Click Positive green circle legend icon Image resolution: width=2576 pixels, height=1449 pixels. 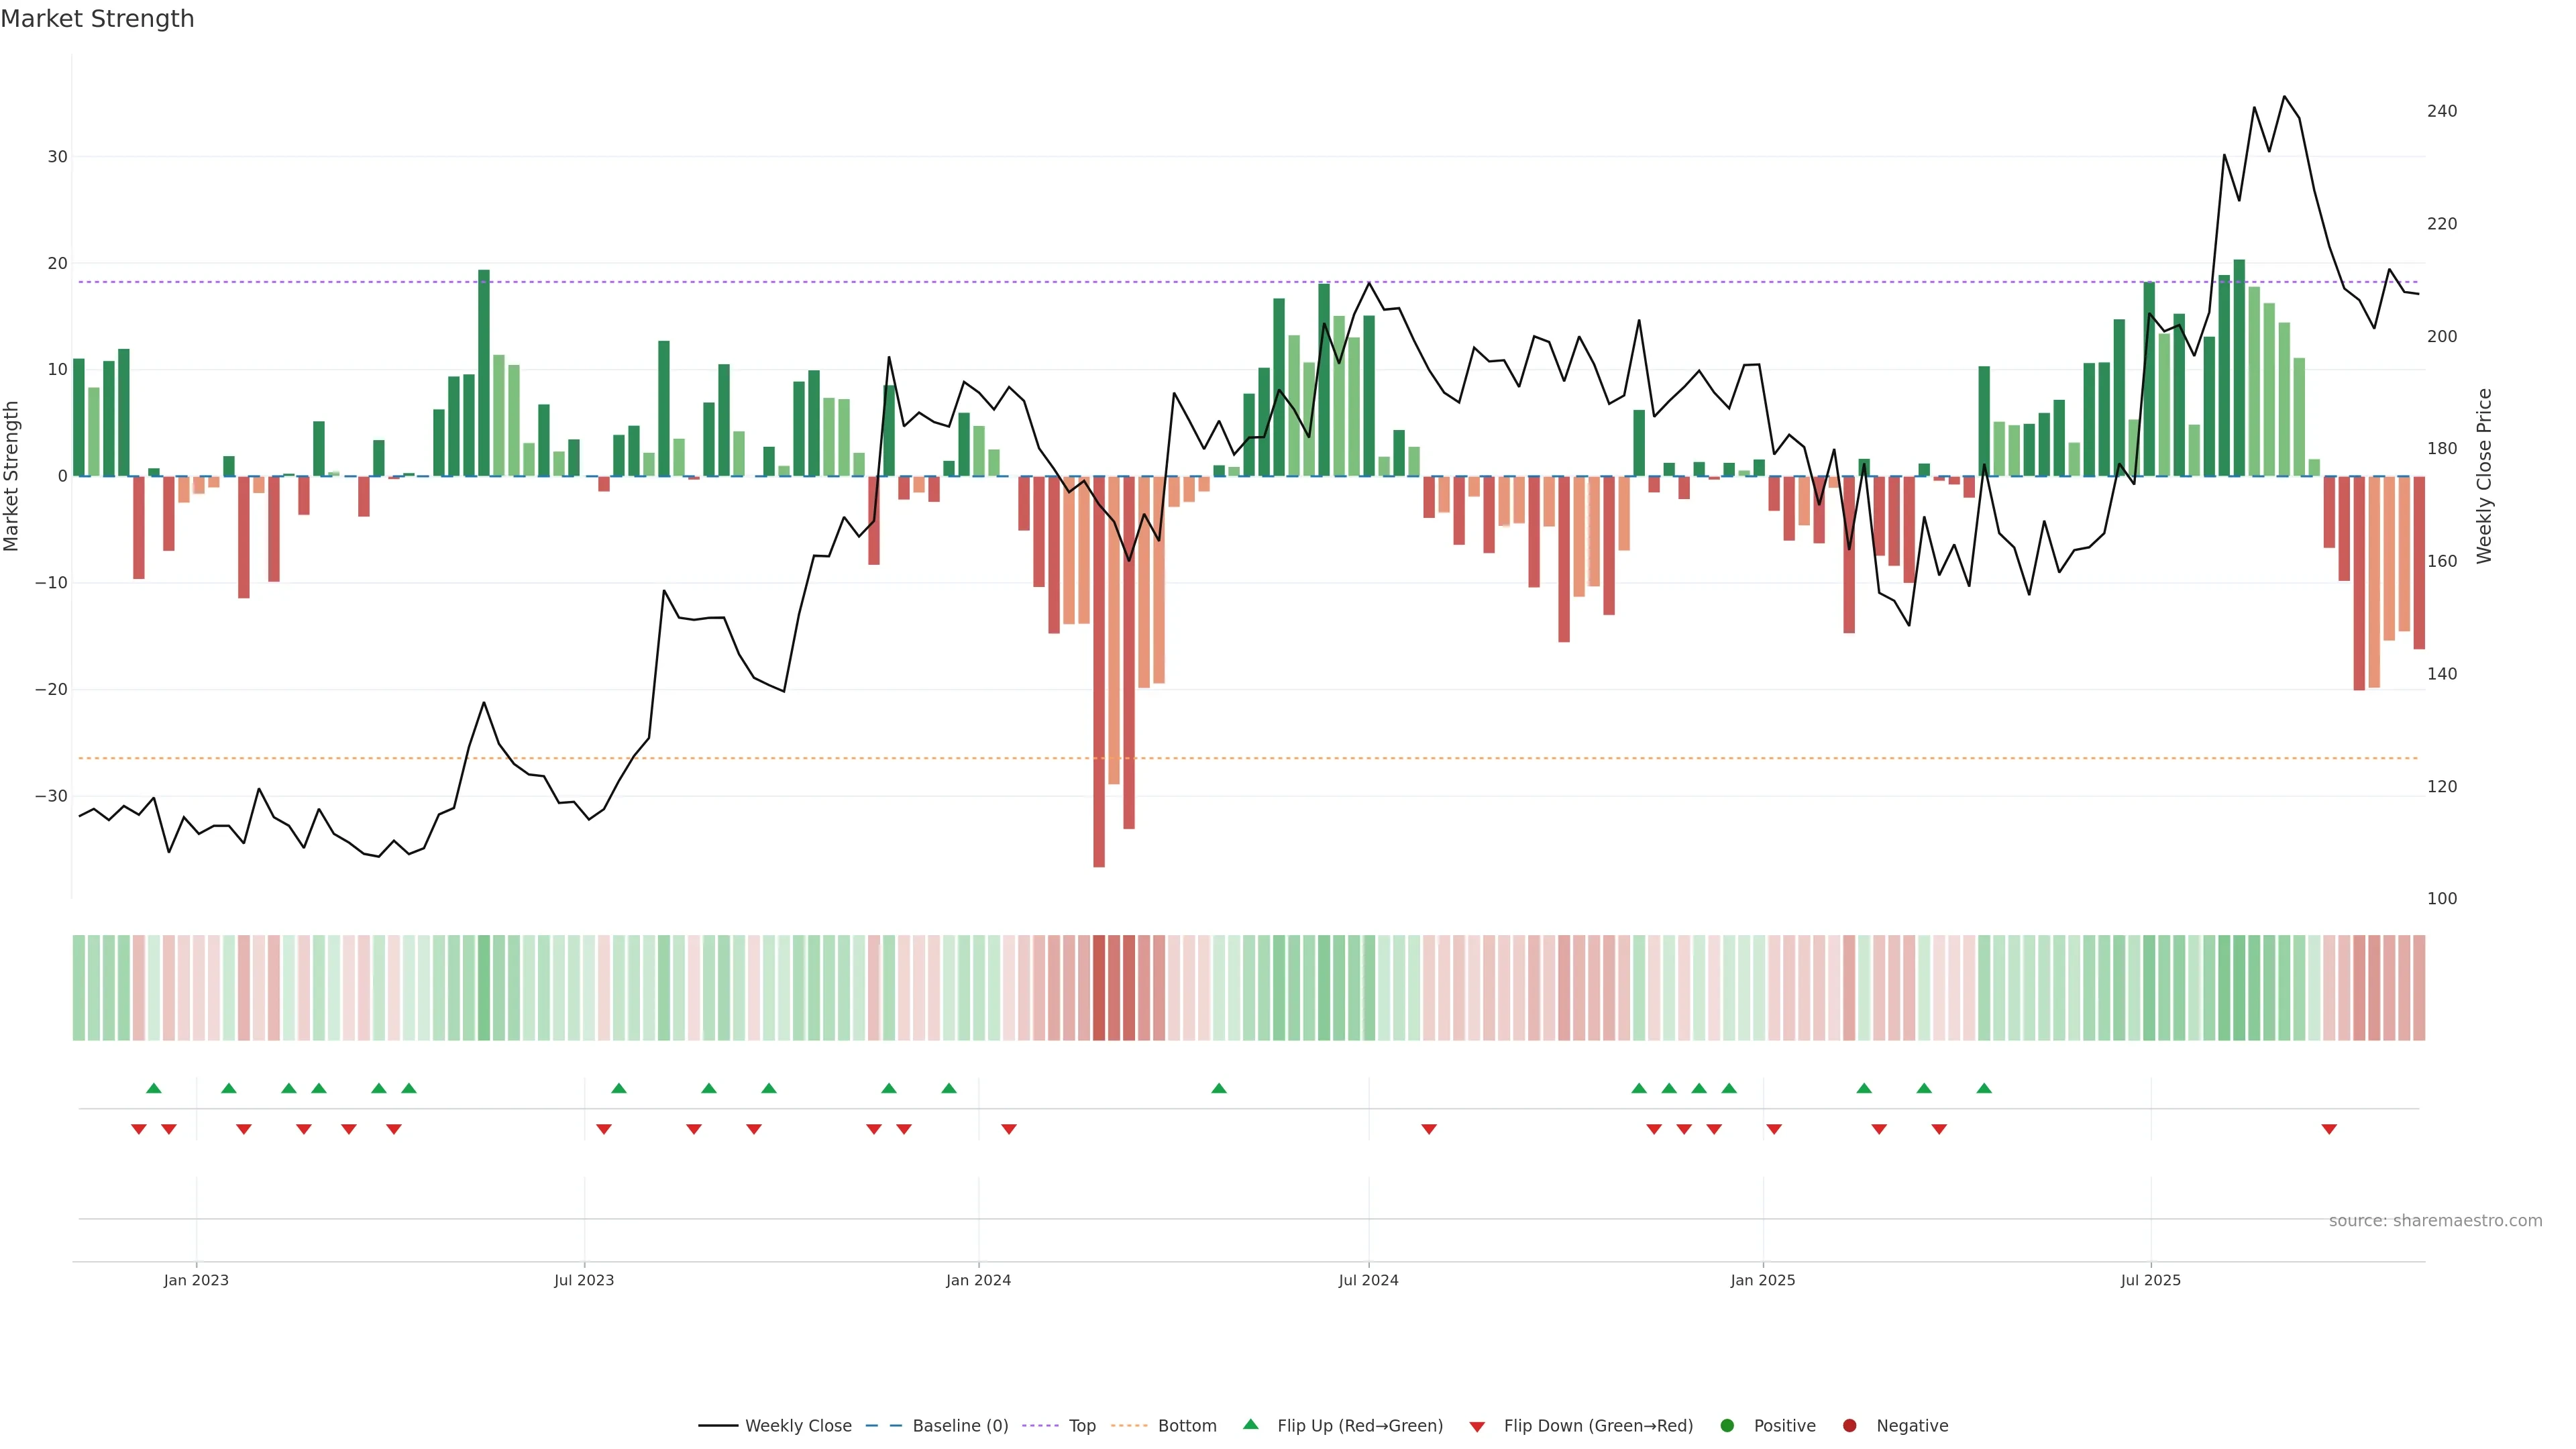pos(1727,1426)
